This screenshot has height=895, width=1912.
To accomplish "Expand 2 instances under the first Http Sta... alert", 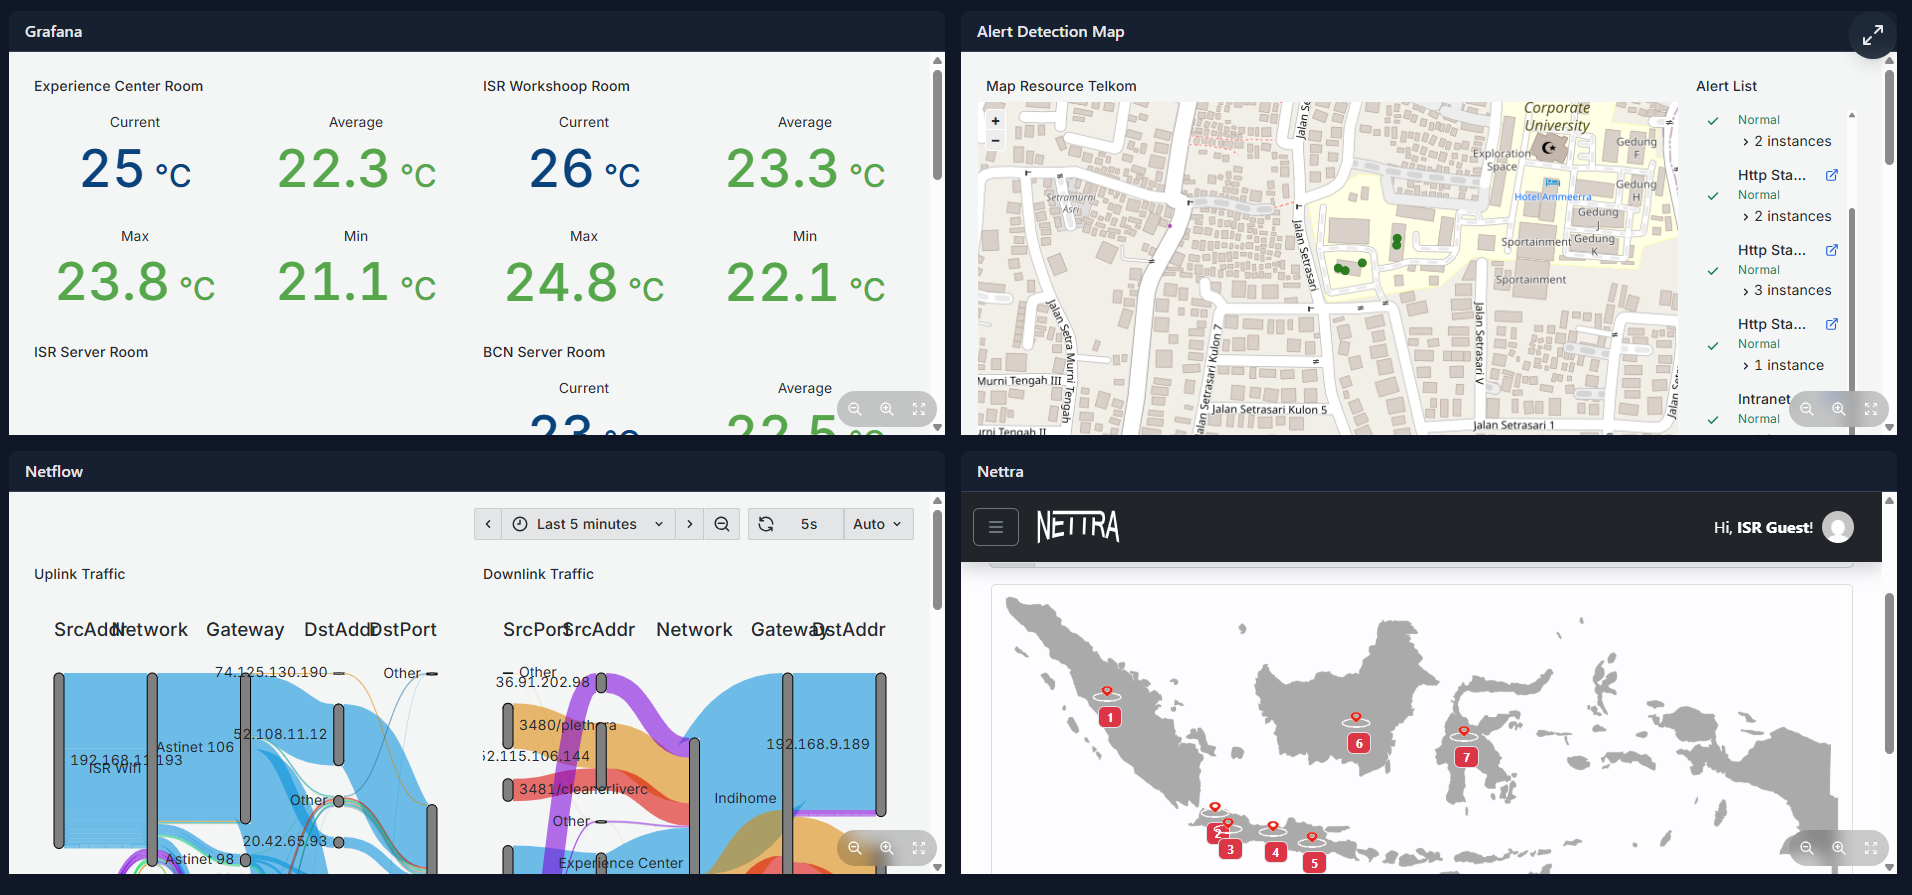I will [1787, 217].
